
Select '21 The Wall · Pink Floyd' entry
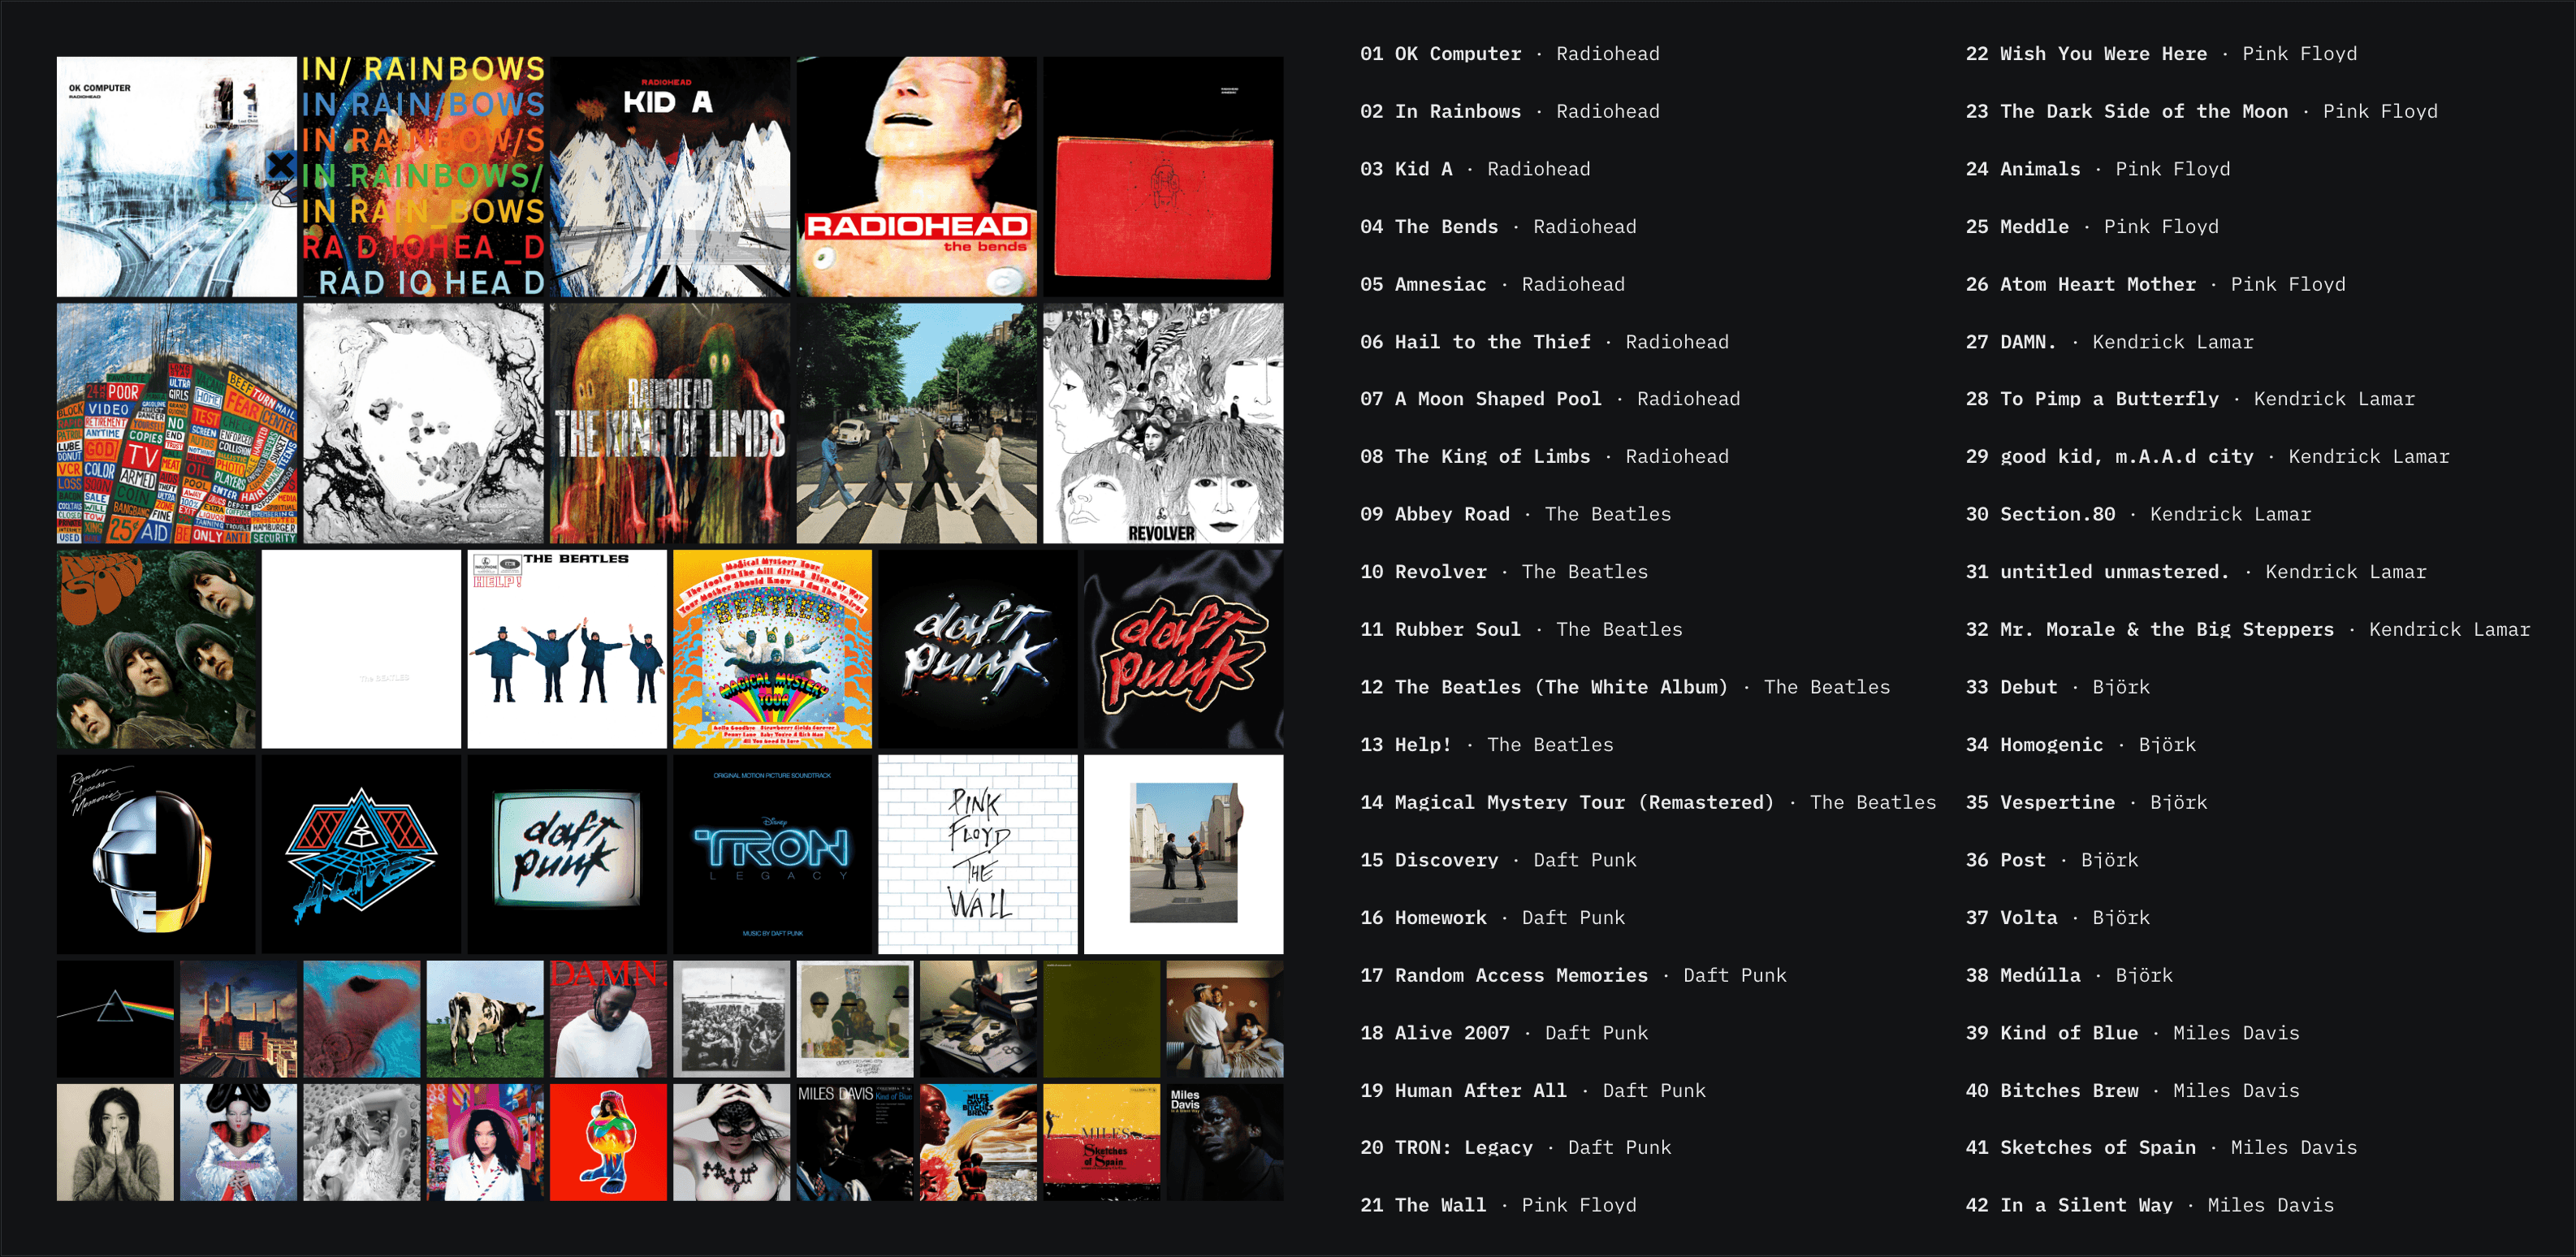[1497, 1206]
